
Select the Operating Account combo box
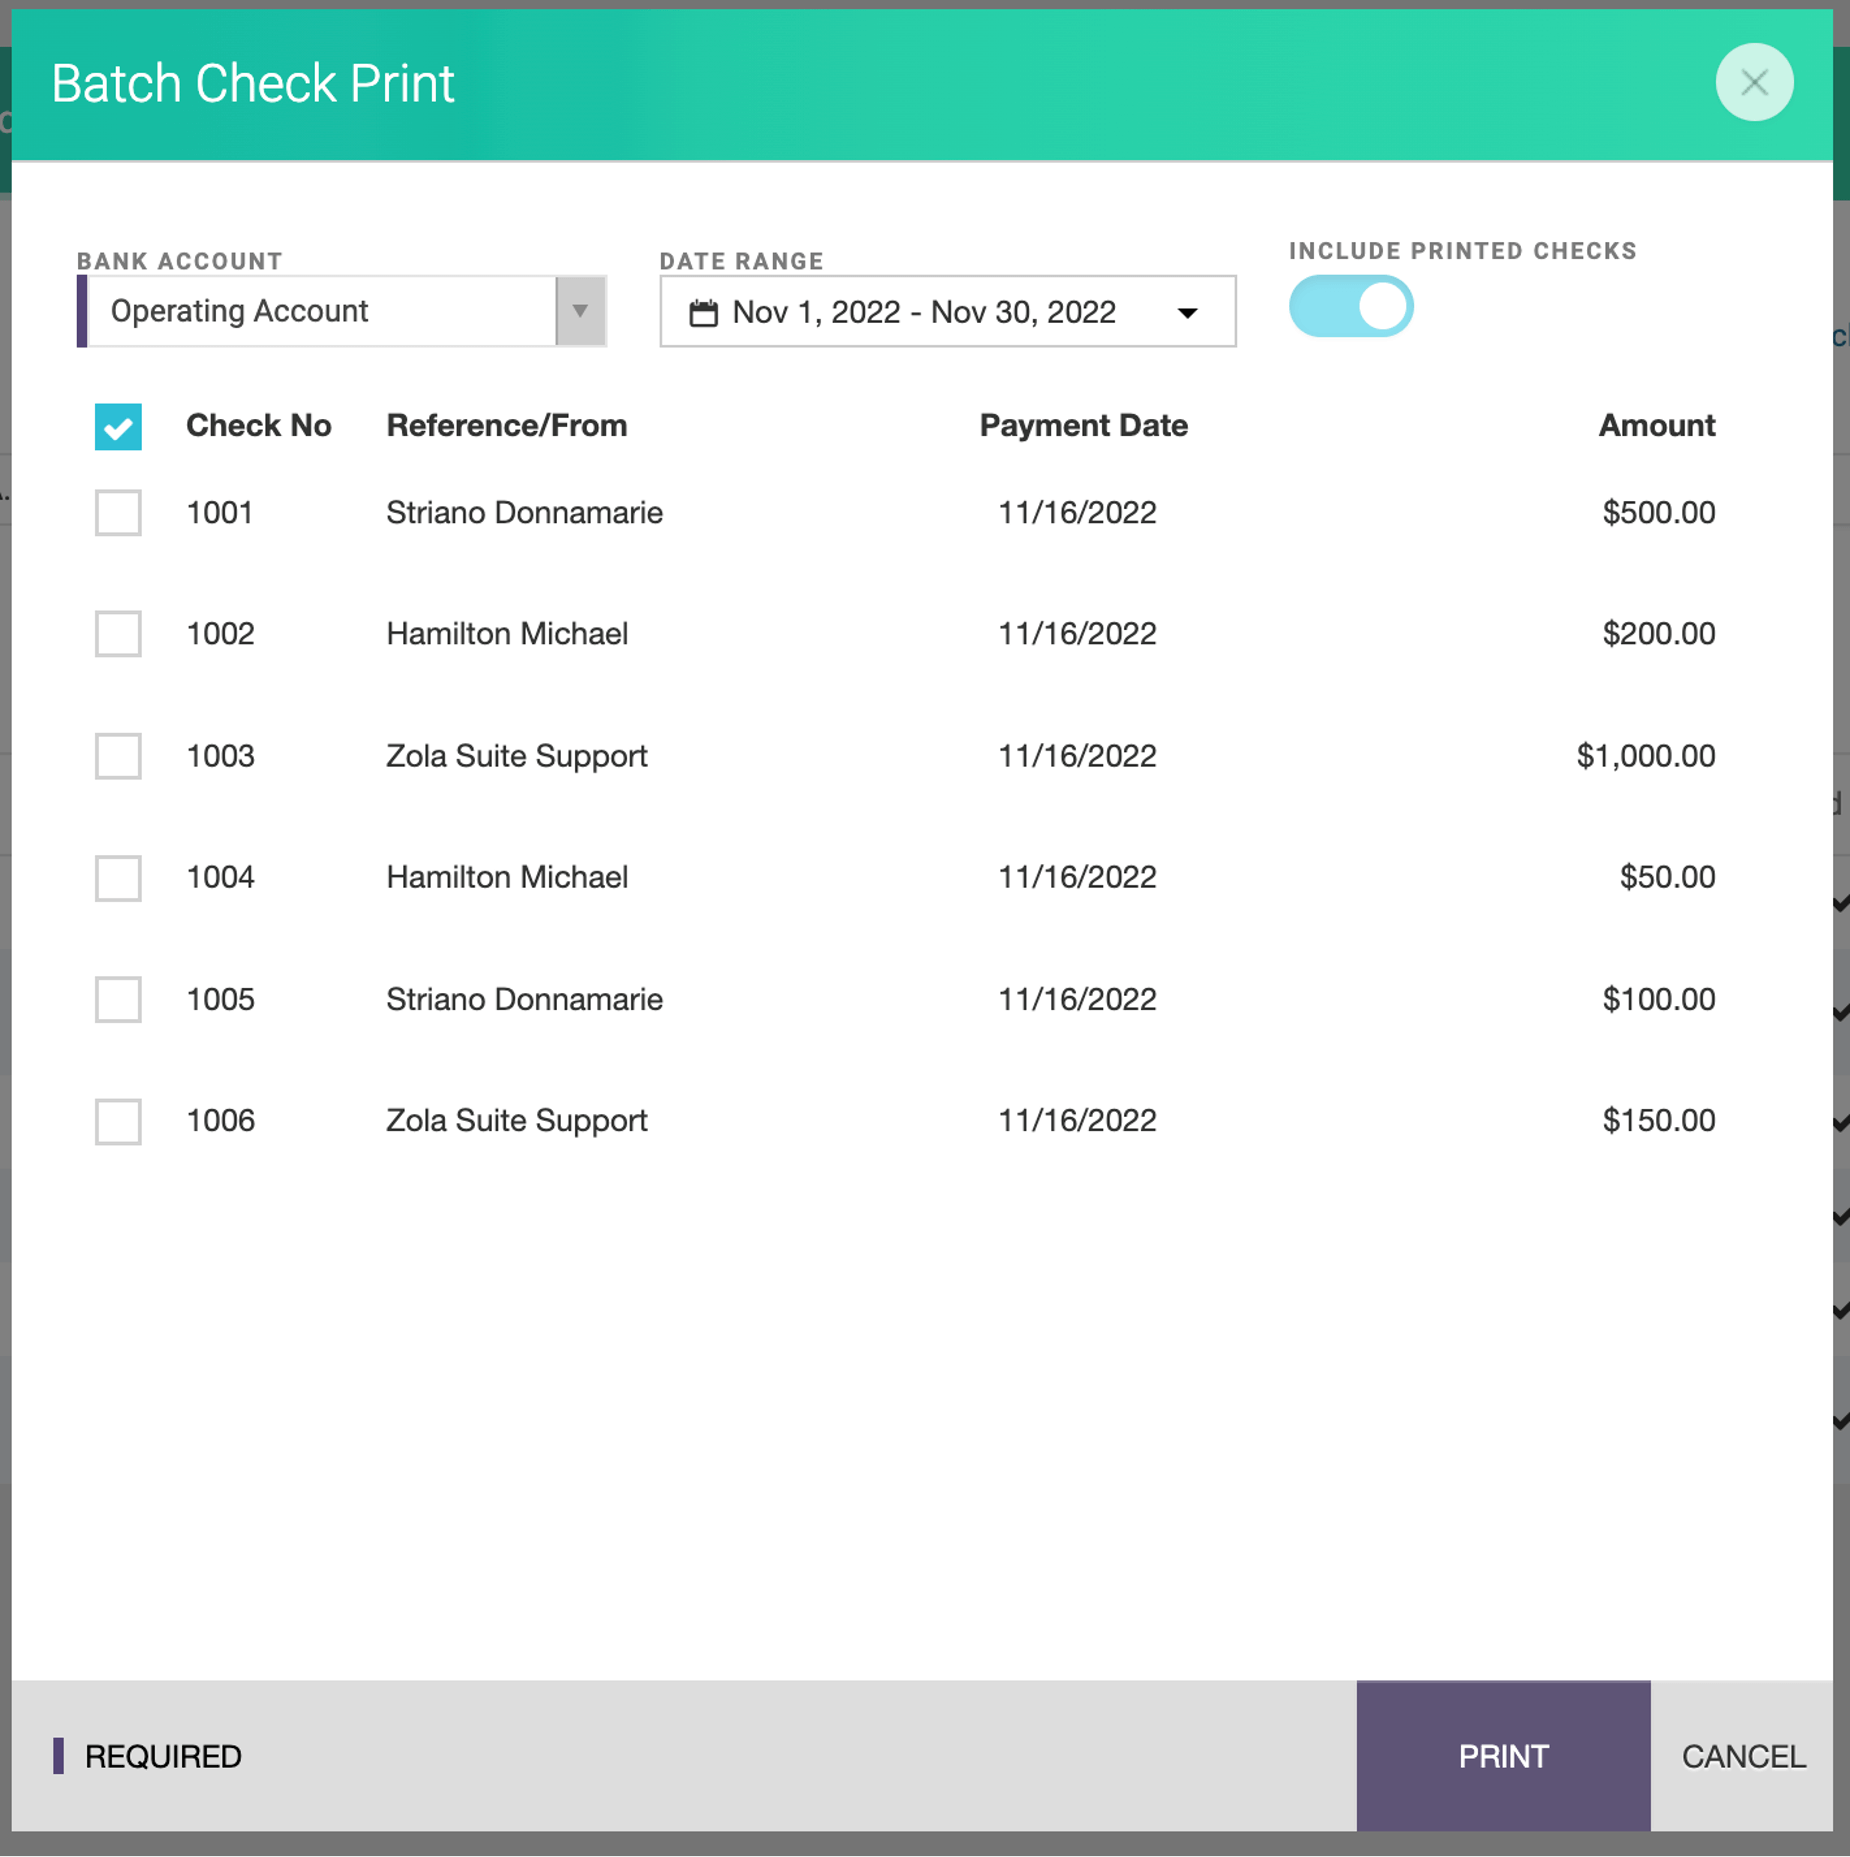[x=342, y=311]
